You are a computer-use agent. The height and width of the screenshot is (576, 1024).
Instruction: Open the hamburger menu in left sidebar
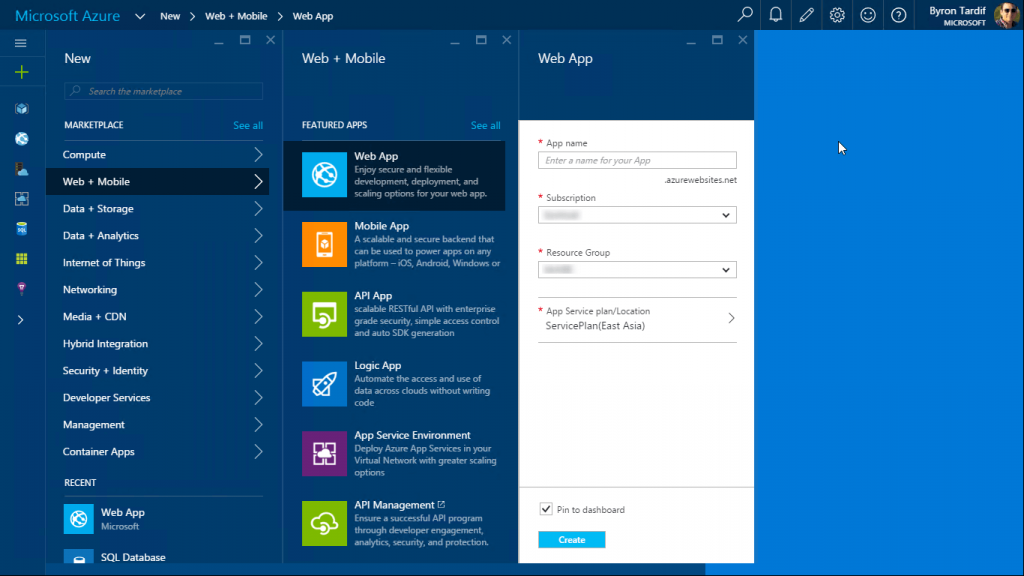click(x=21, y=43)
